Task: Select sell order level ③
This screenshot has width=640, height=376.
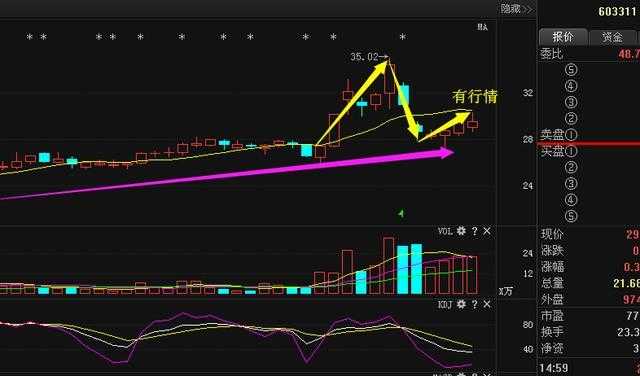Action: 571,102
